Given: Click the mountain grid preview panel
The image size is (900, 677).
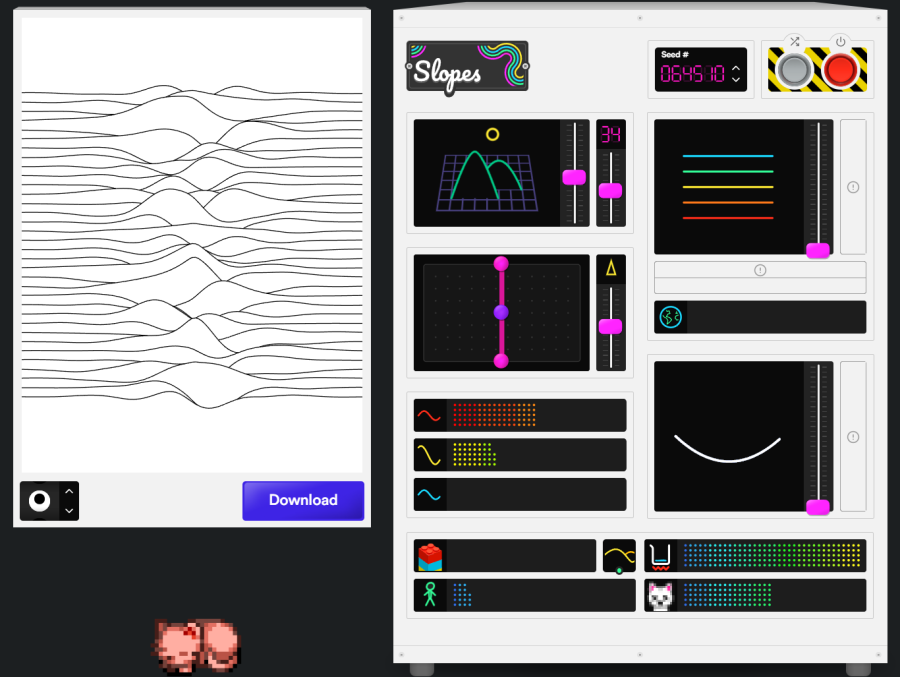Looking at the screenshot, I should [x=487, y=173].
